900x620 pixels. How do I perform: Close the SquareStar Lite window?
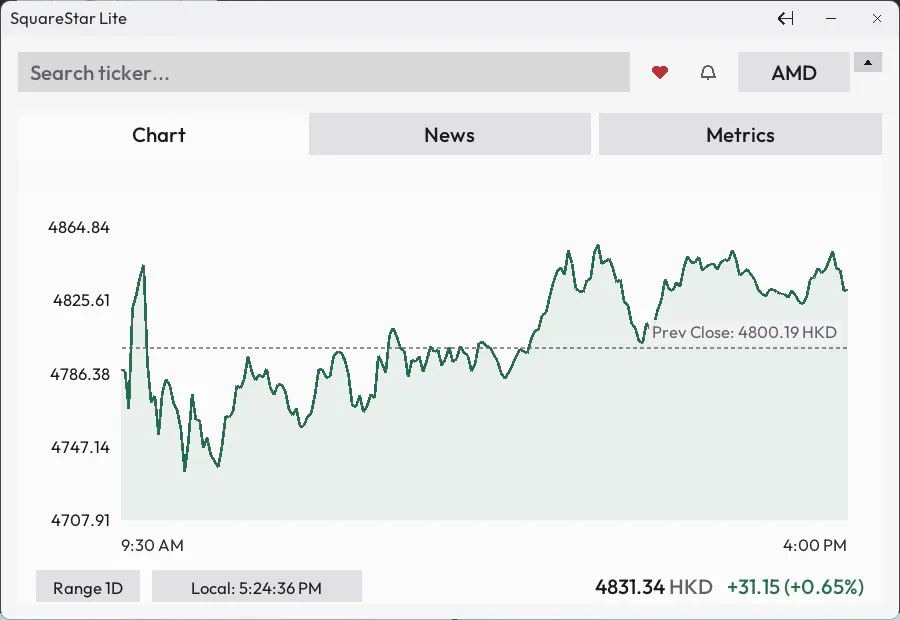[x=876, y=18]
